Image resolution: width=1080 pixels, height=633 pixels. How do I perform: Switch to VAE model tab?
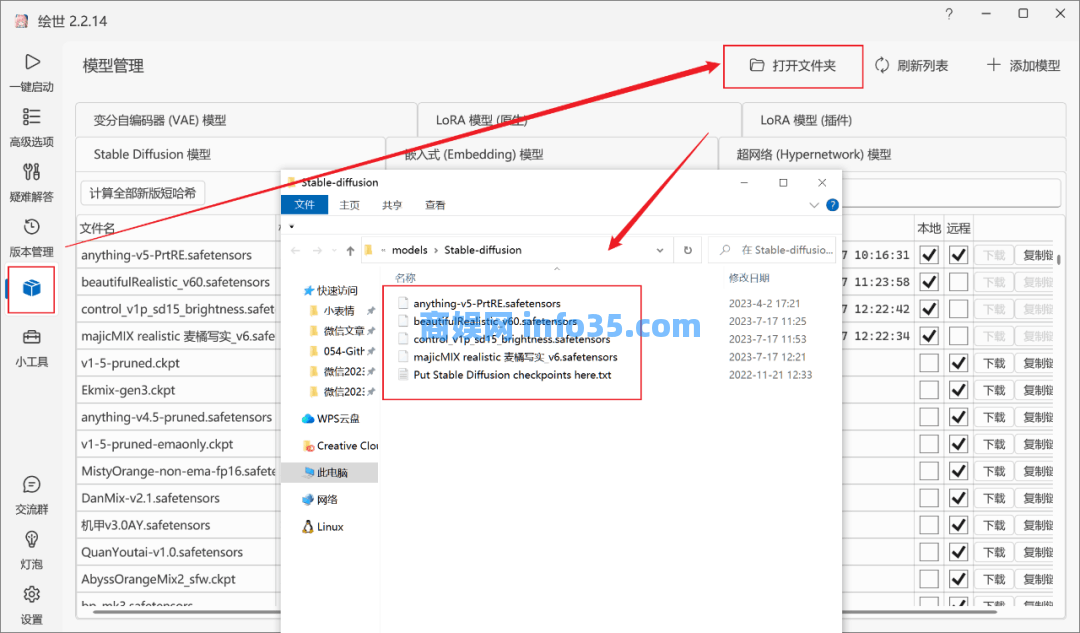click(x=246, y=120)
